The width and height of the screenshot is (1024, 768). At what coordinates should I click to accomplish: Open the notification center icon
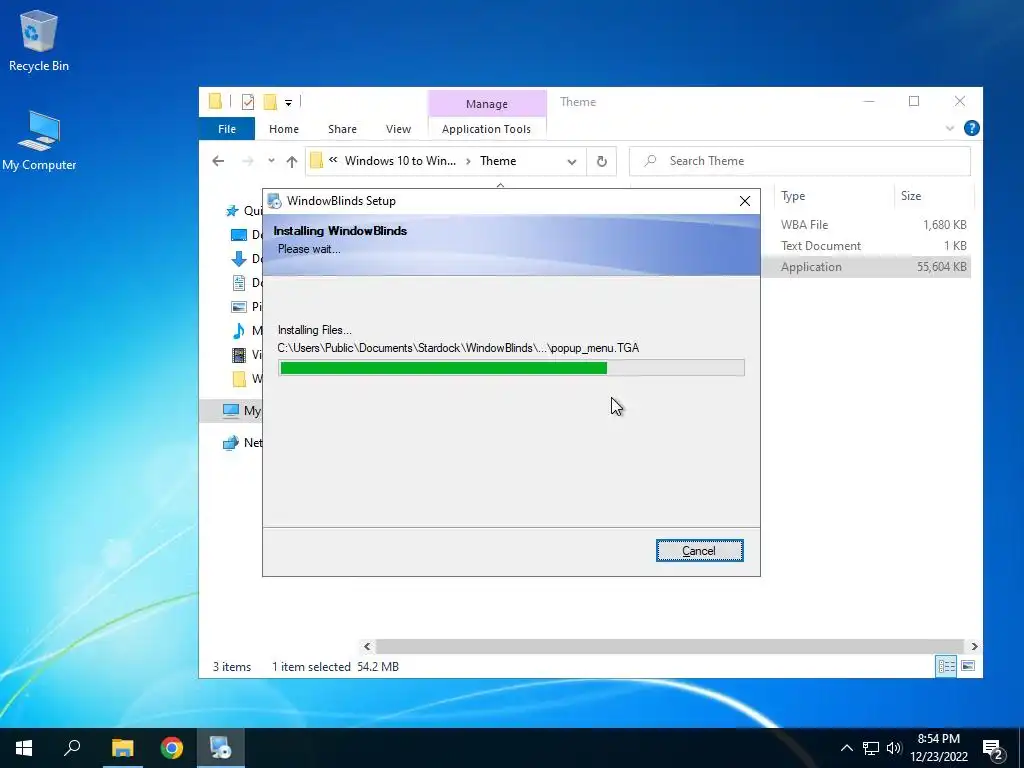(993, 749)
